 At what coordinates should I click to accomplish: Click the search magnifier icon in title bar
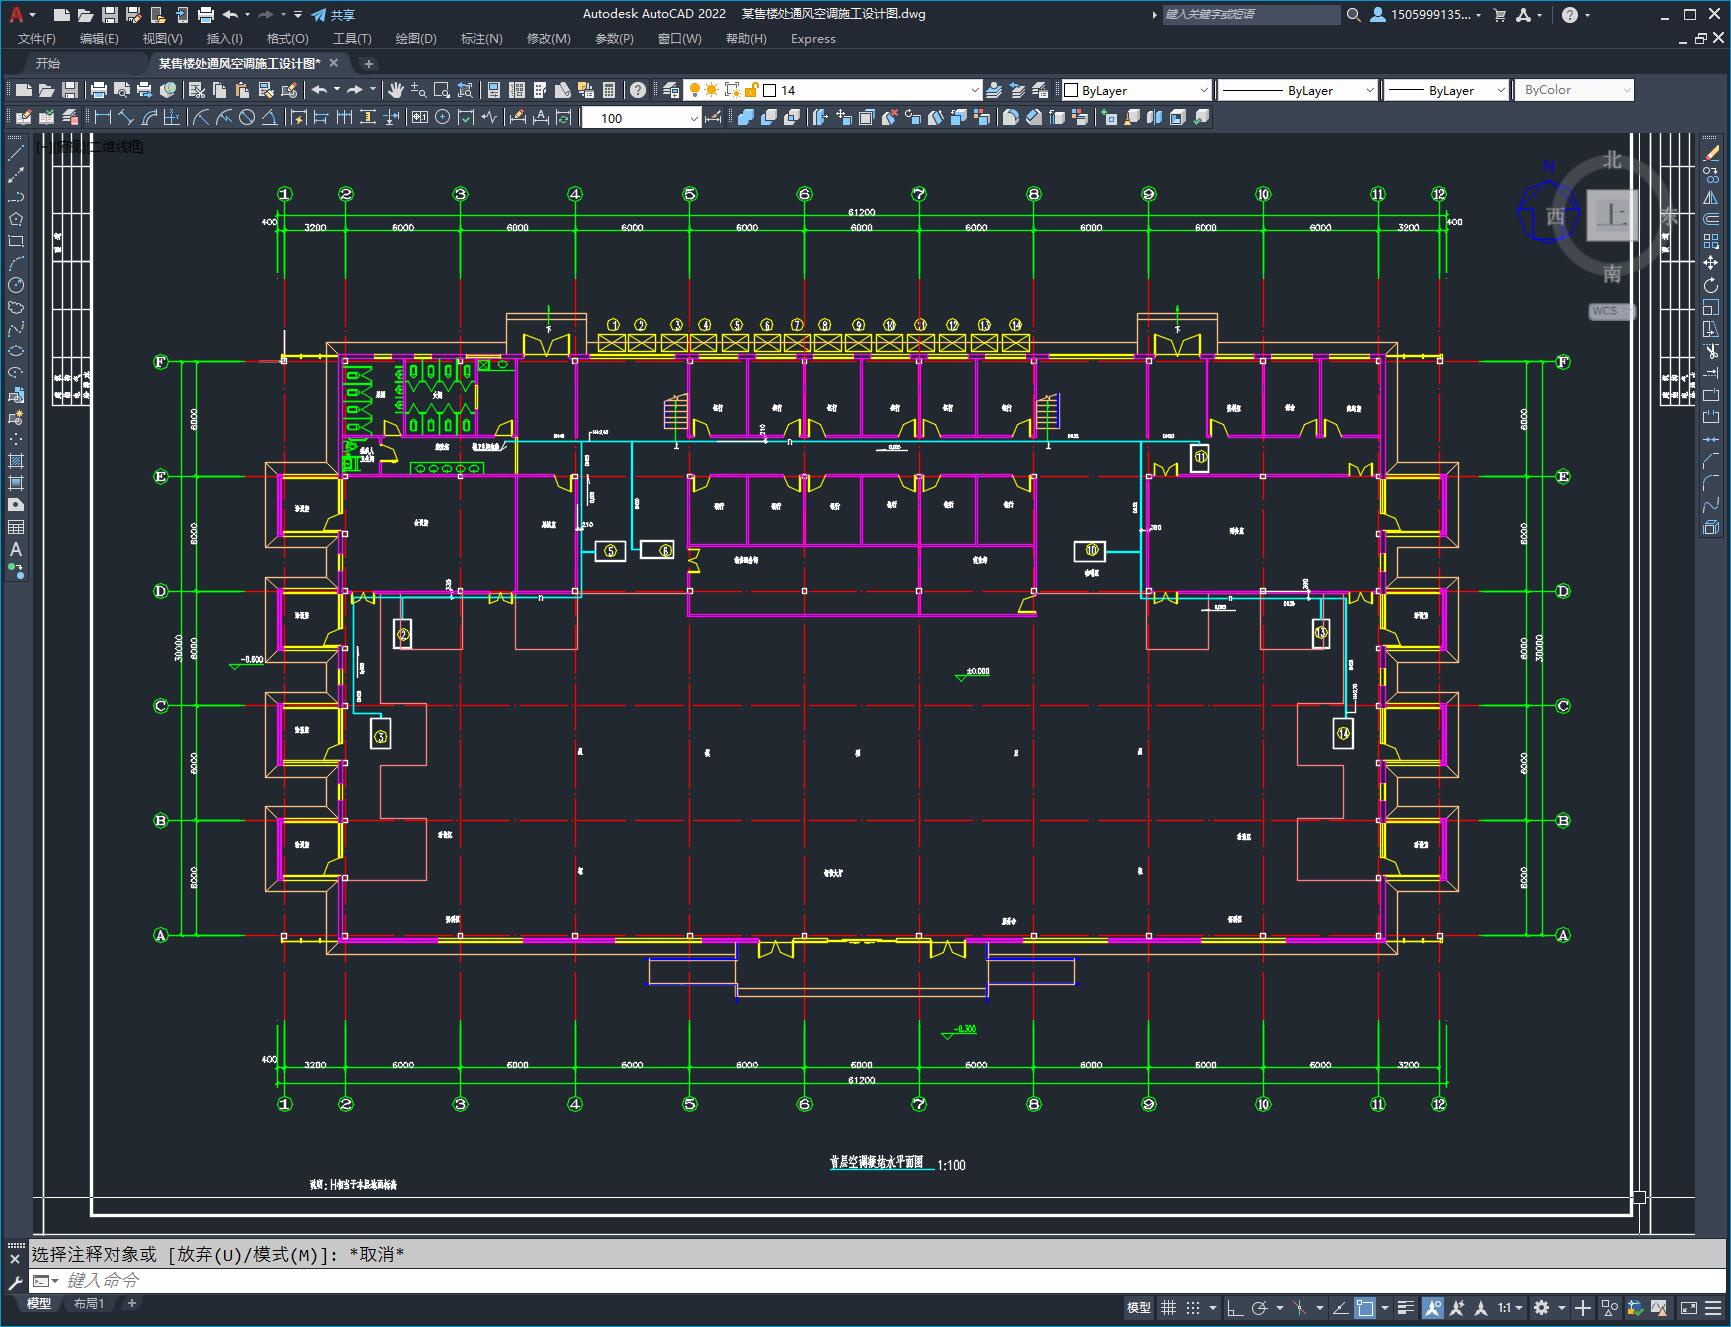click(x=1353, y=15)
